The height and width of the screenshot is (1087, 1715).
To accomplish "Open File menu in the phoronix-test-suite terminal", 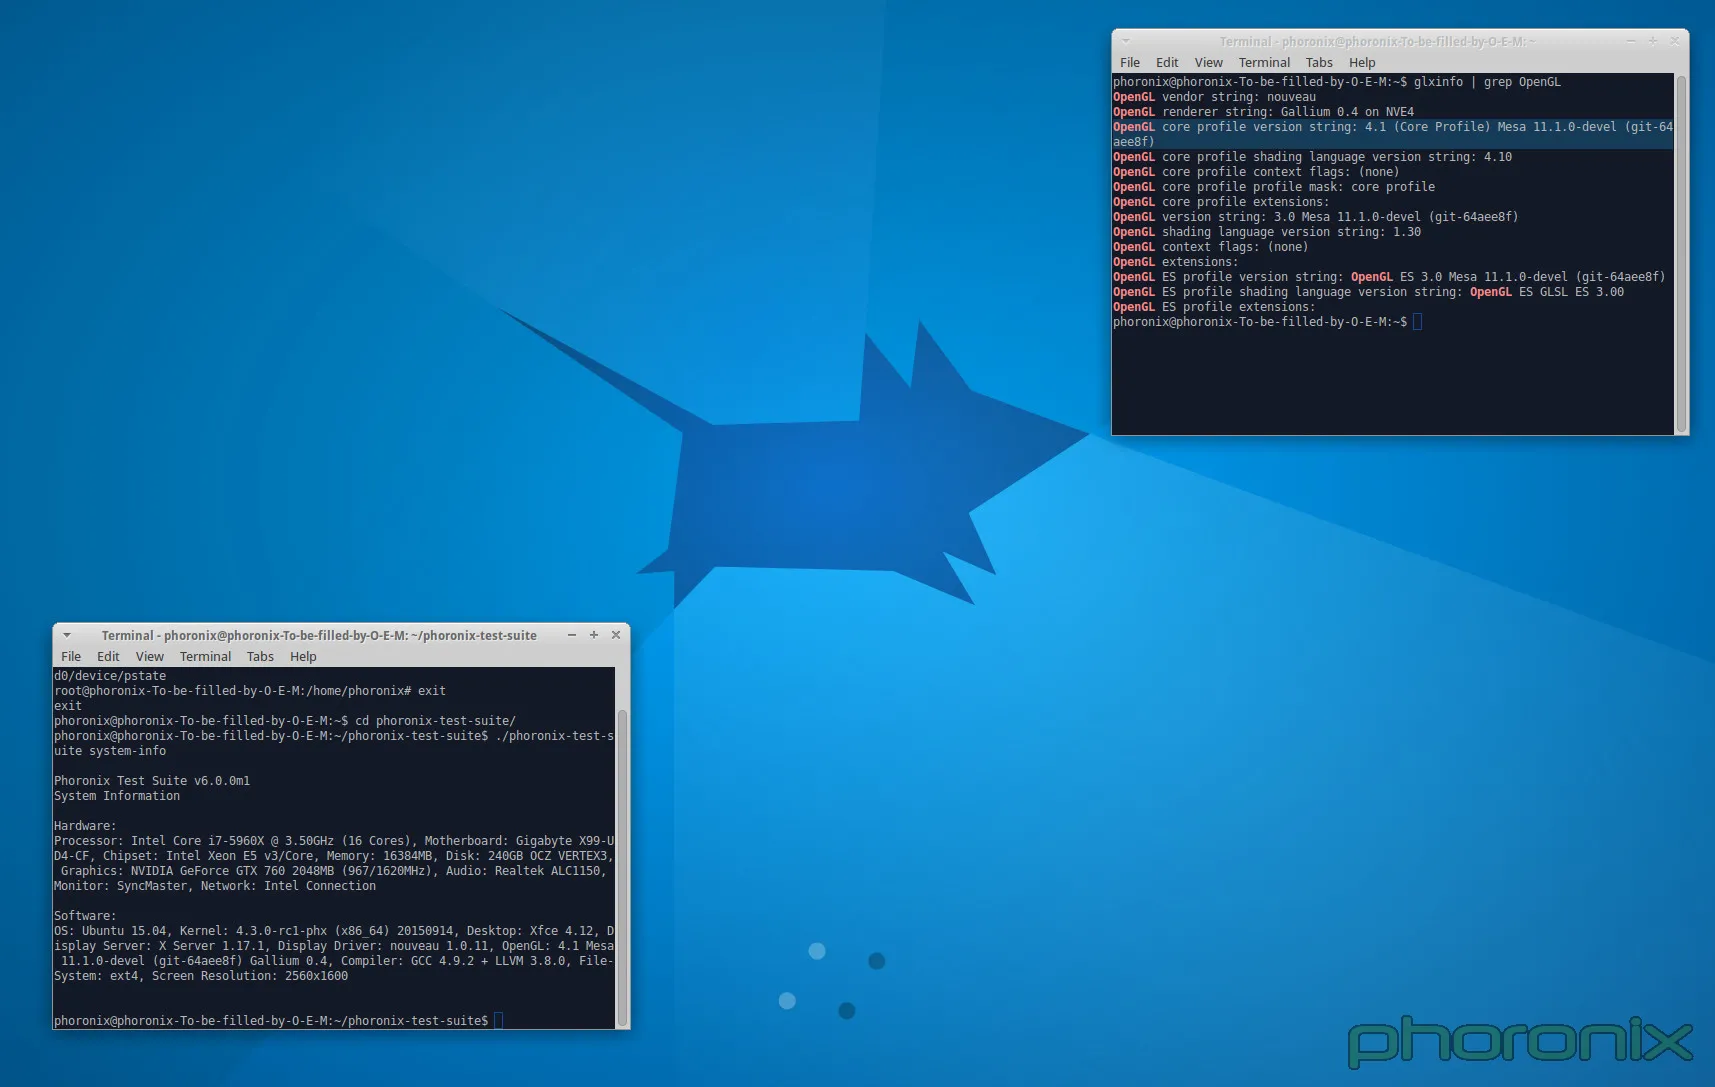I will pyautogui.click(x=71, y=657).
